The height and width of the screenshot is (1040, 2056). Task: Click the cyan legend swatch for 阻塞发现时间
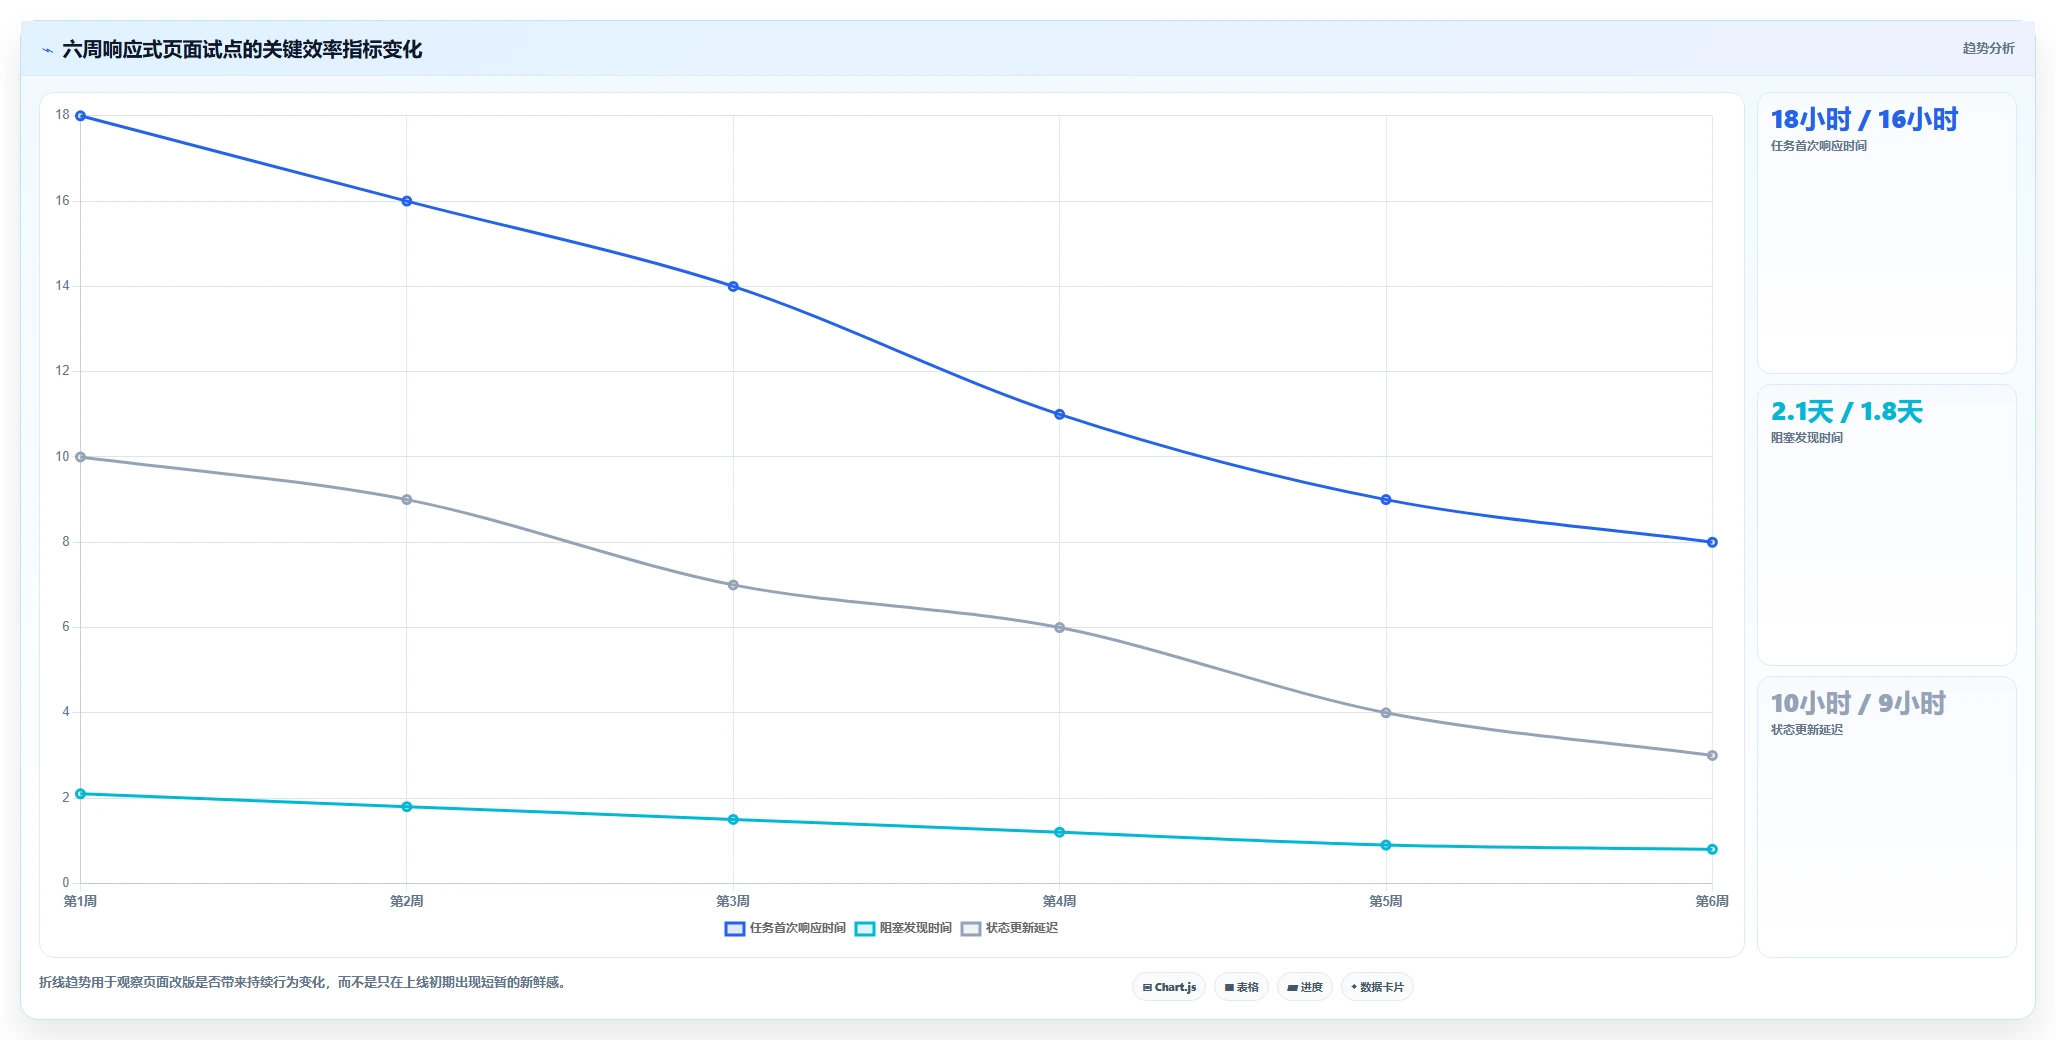tap(865, 929)
